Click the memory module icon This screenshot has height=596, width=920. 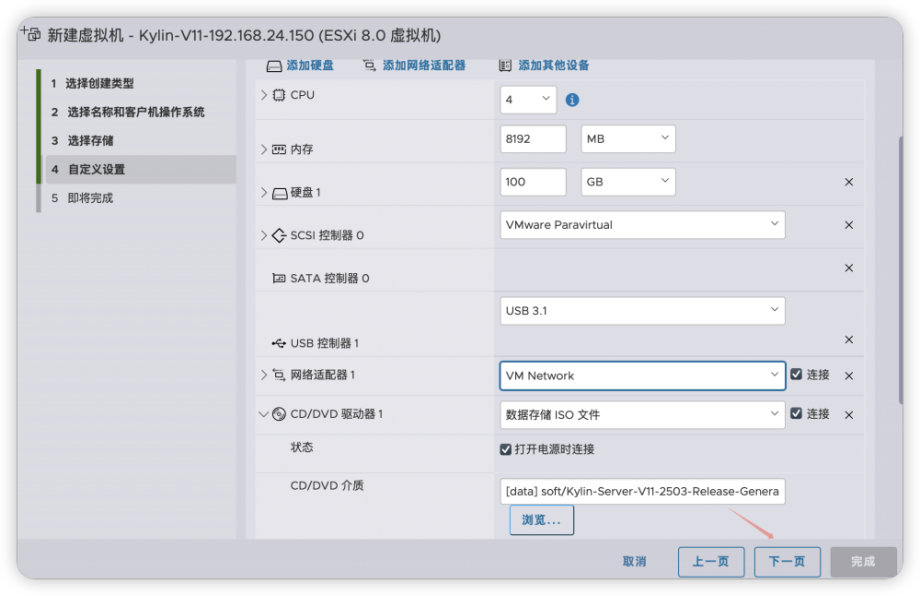(x=279, y=150)
